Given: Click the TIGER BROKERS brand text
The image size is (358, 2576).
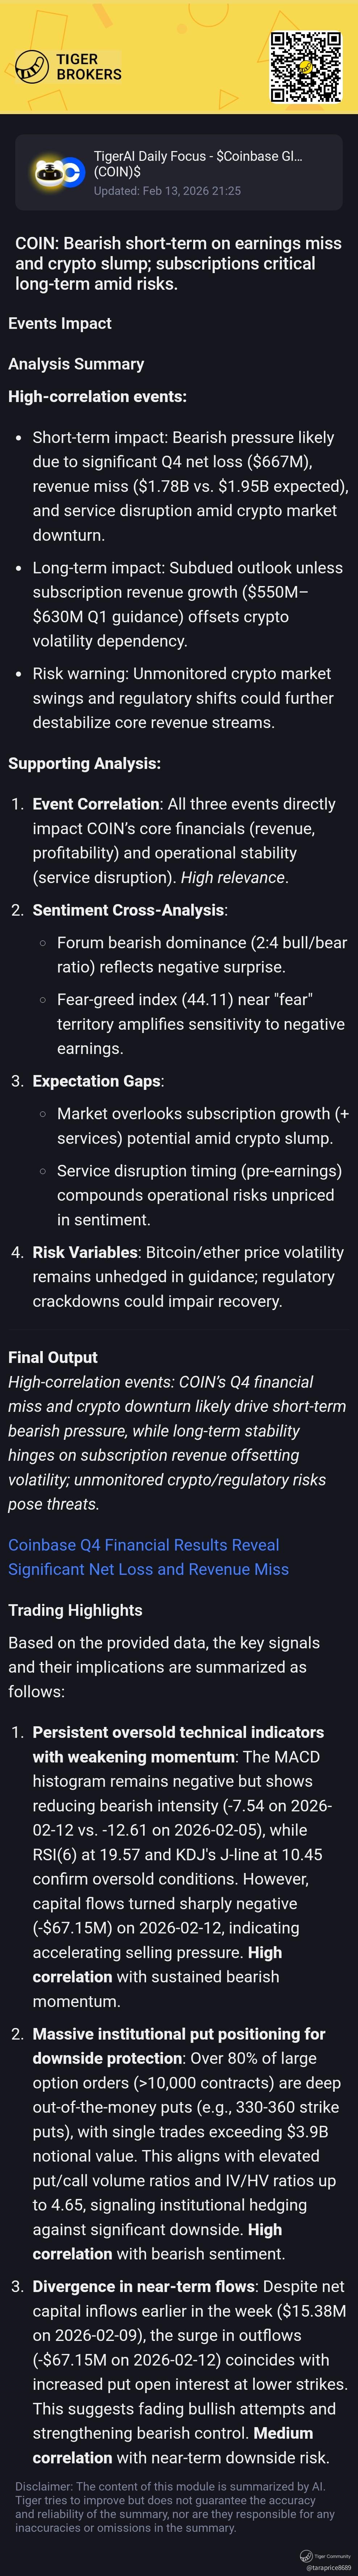Looking at the screenshot, I should click(x=89, y=67).
